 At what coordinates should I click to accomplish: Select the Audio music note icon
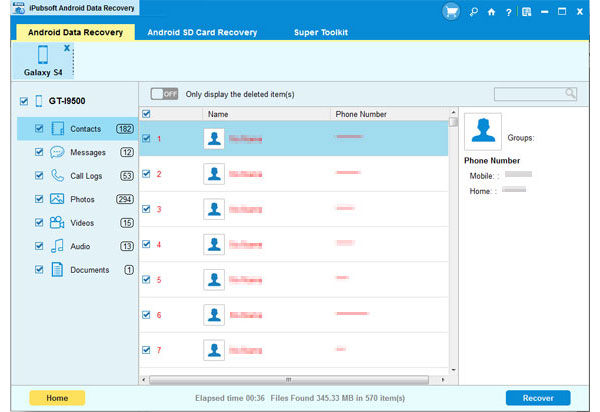point(57,246)
